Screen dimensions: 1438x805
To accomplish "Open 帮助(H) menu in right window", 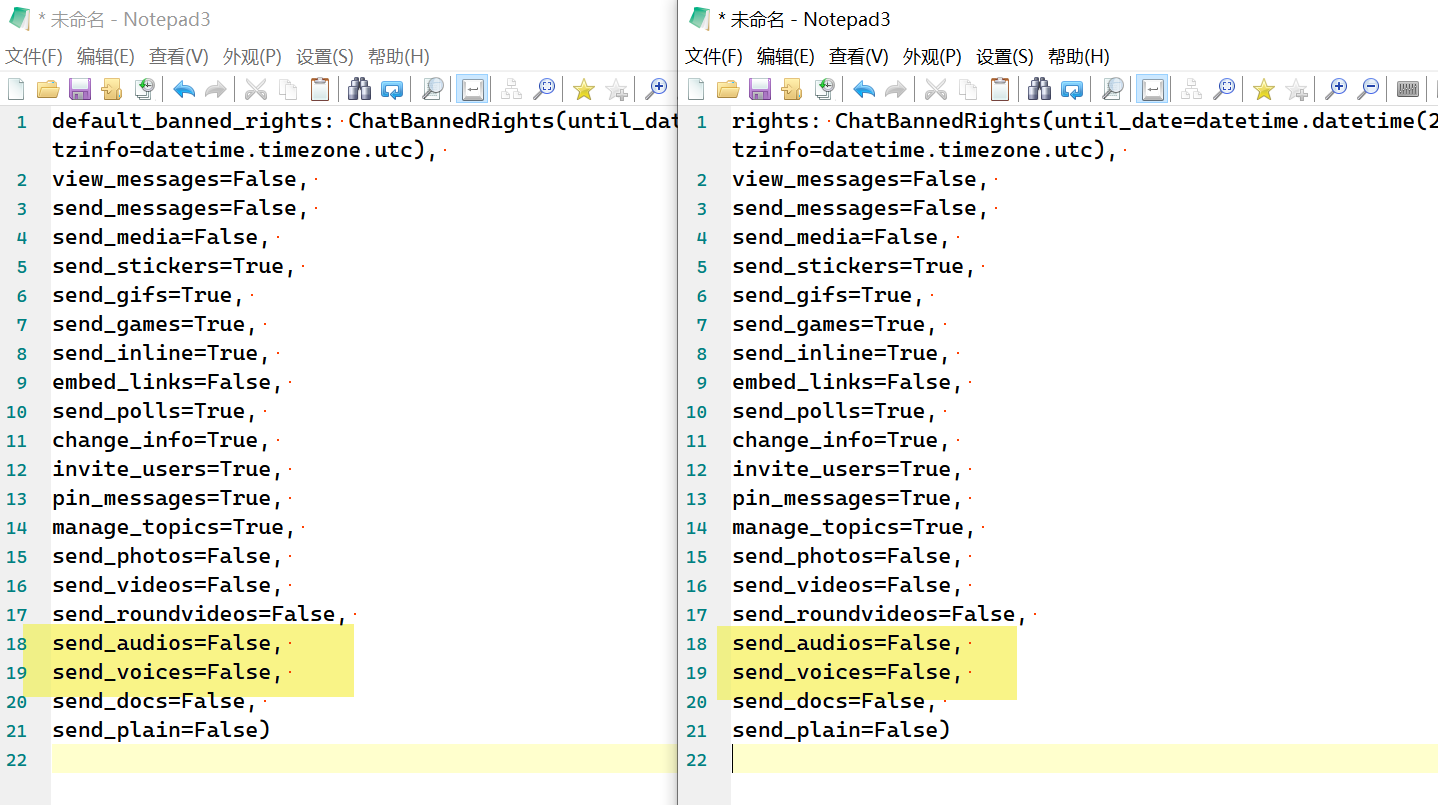I will tap(1078, 57).
